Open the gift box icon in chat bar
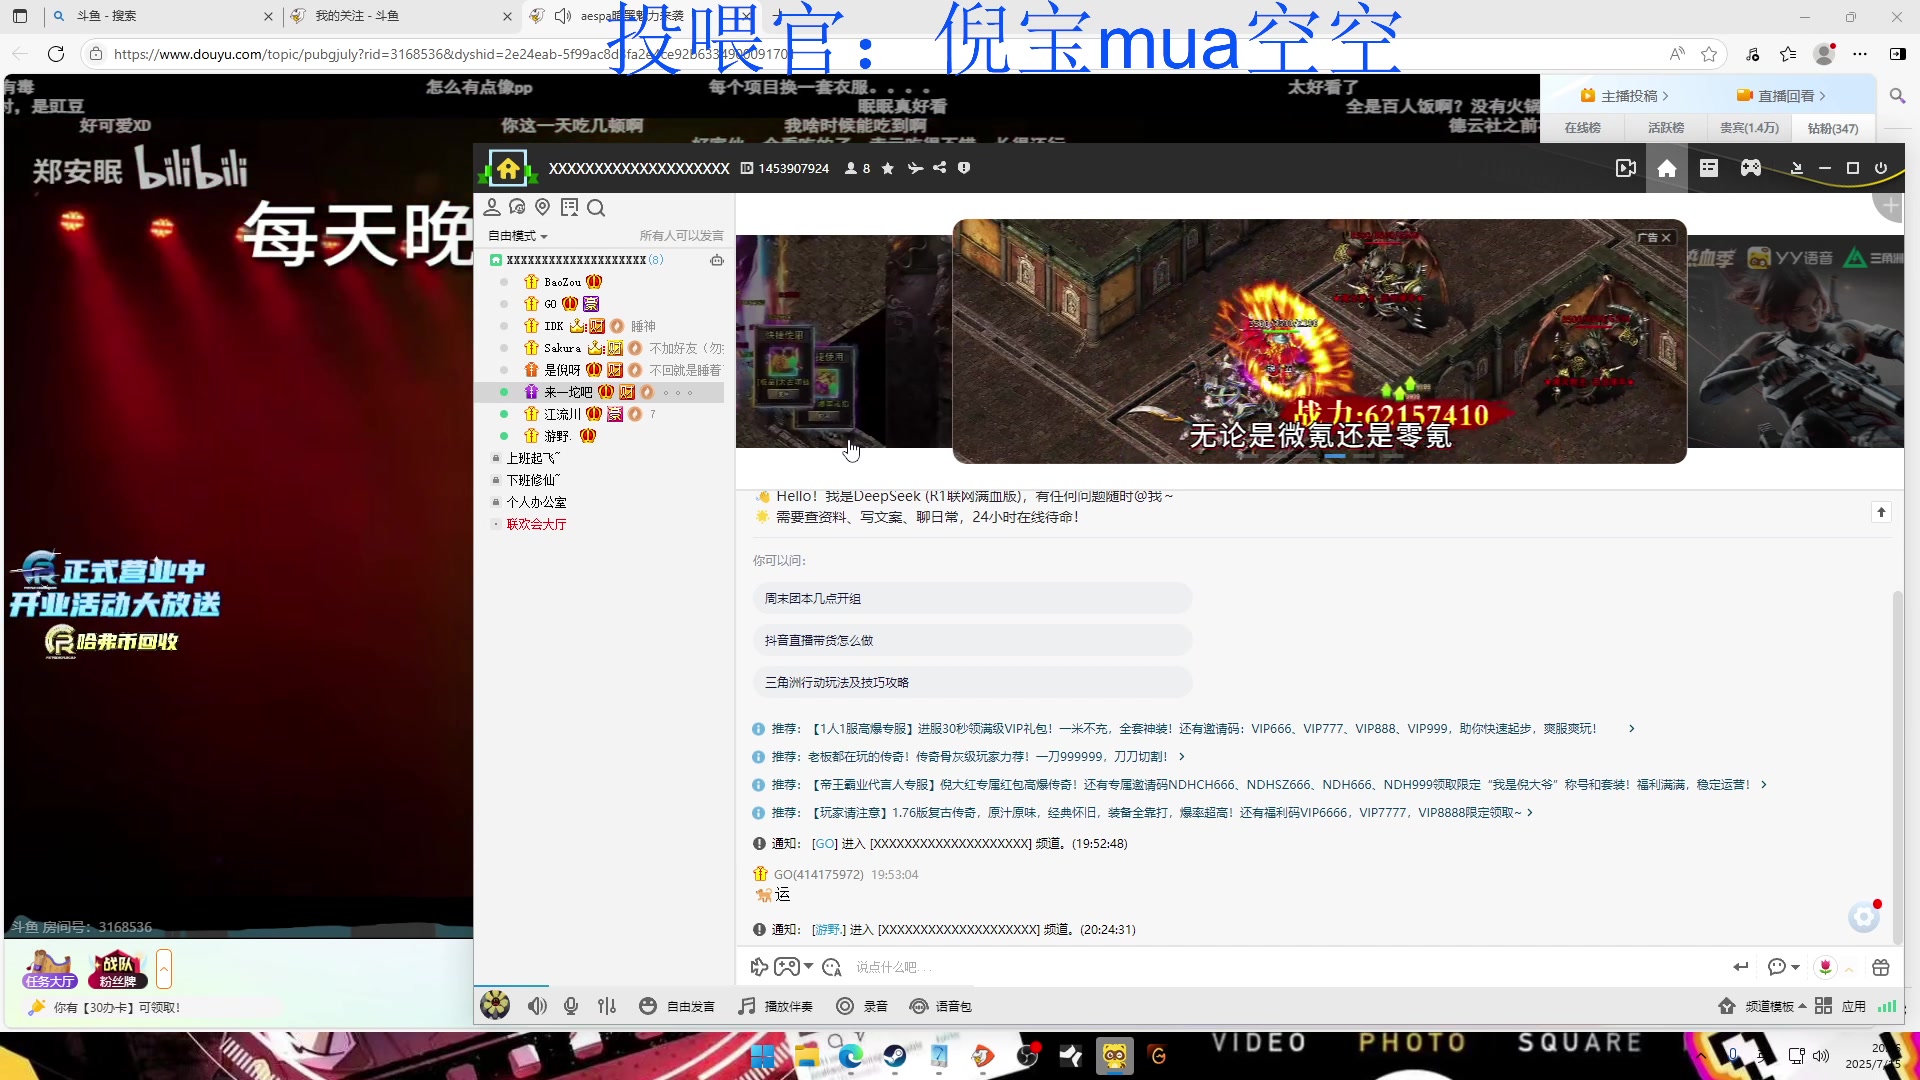 tap(1881, 967)
